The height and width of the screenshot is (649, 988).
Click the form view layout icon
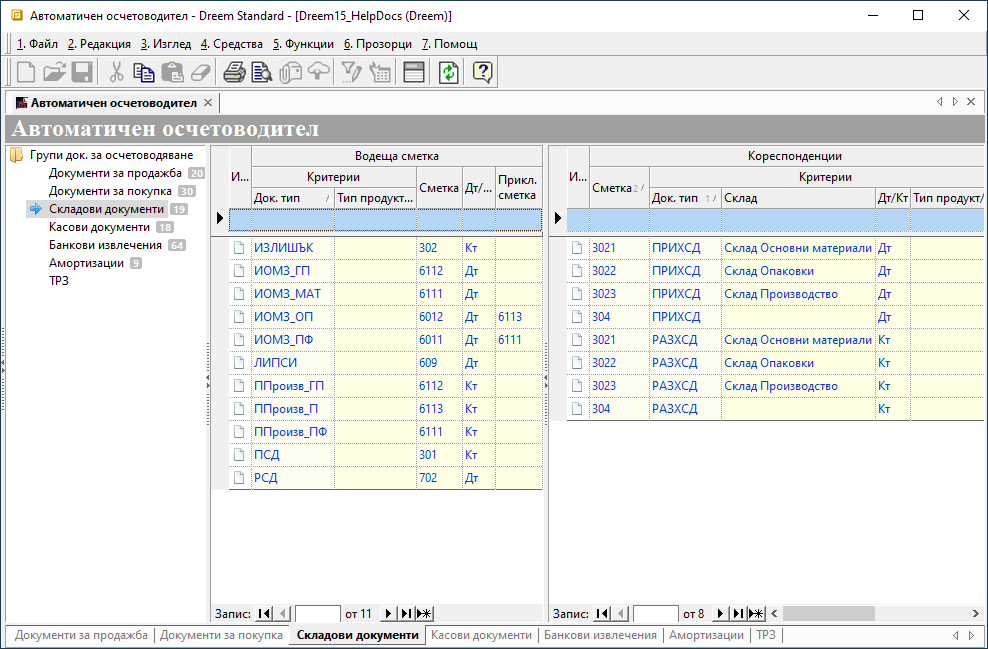coord(414,72)
